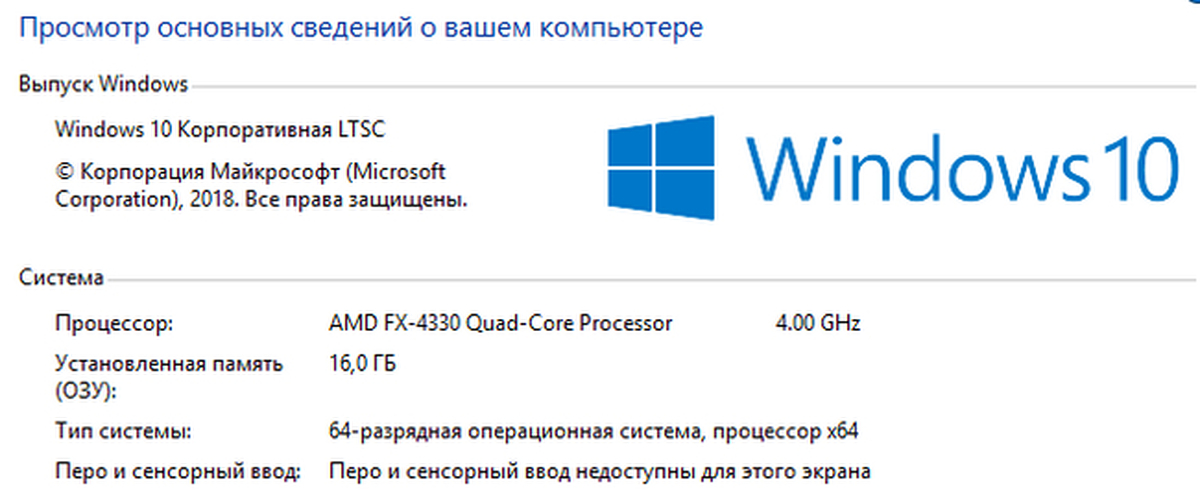Viewport: 1200px width, 504px height.
Task: Click the "Windows 10 Корпоративная LTSC" edition text
Action: point(220,130)
